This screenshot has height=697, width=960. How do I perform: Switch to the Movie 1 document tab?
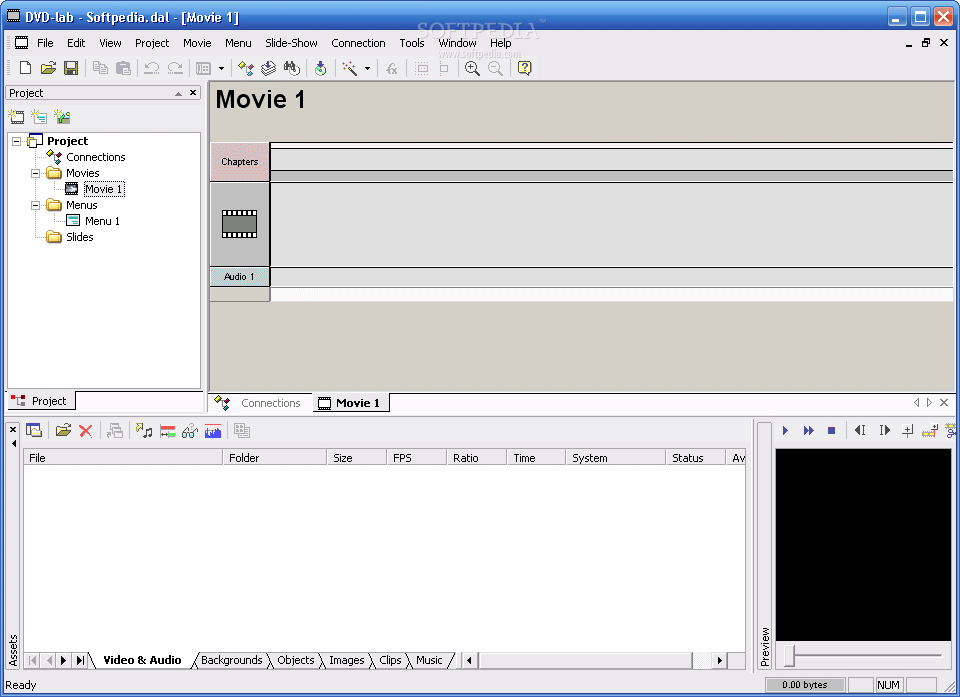pos(350,403)
